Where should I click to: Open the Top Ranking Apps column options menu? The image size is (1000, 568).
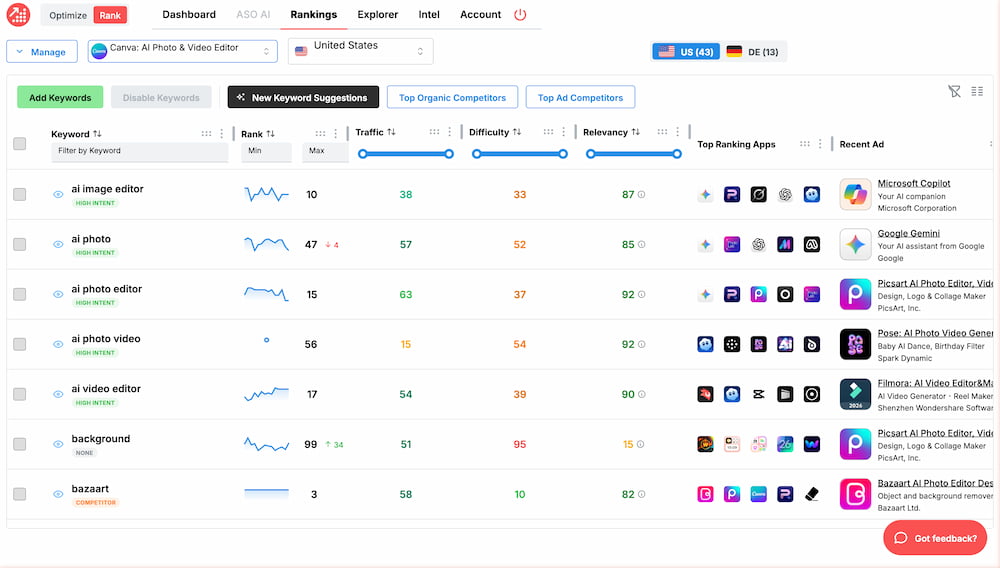(820, 144)
